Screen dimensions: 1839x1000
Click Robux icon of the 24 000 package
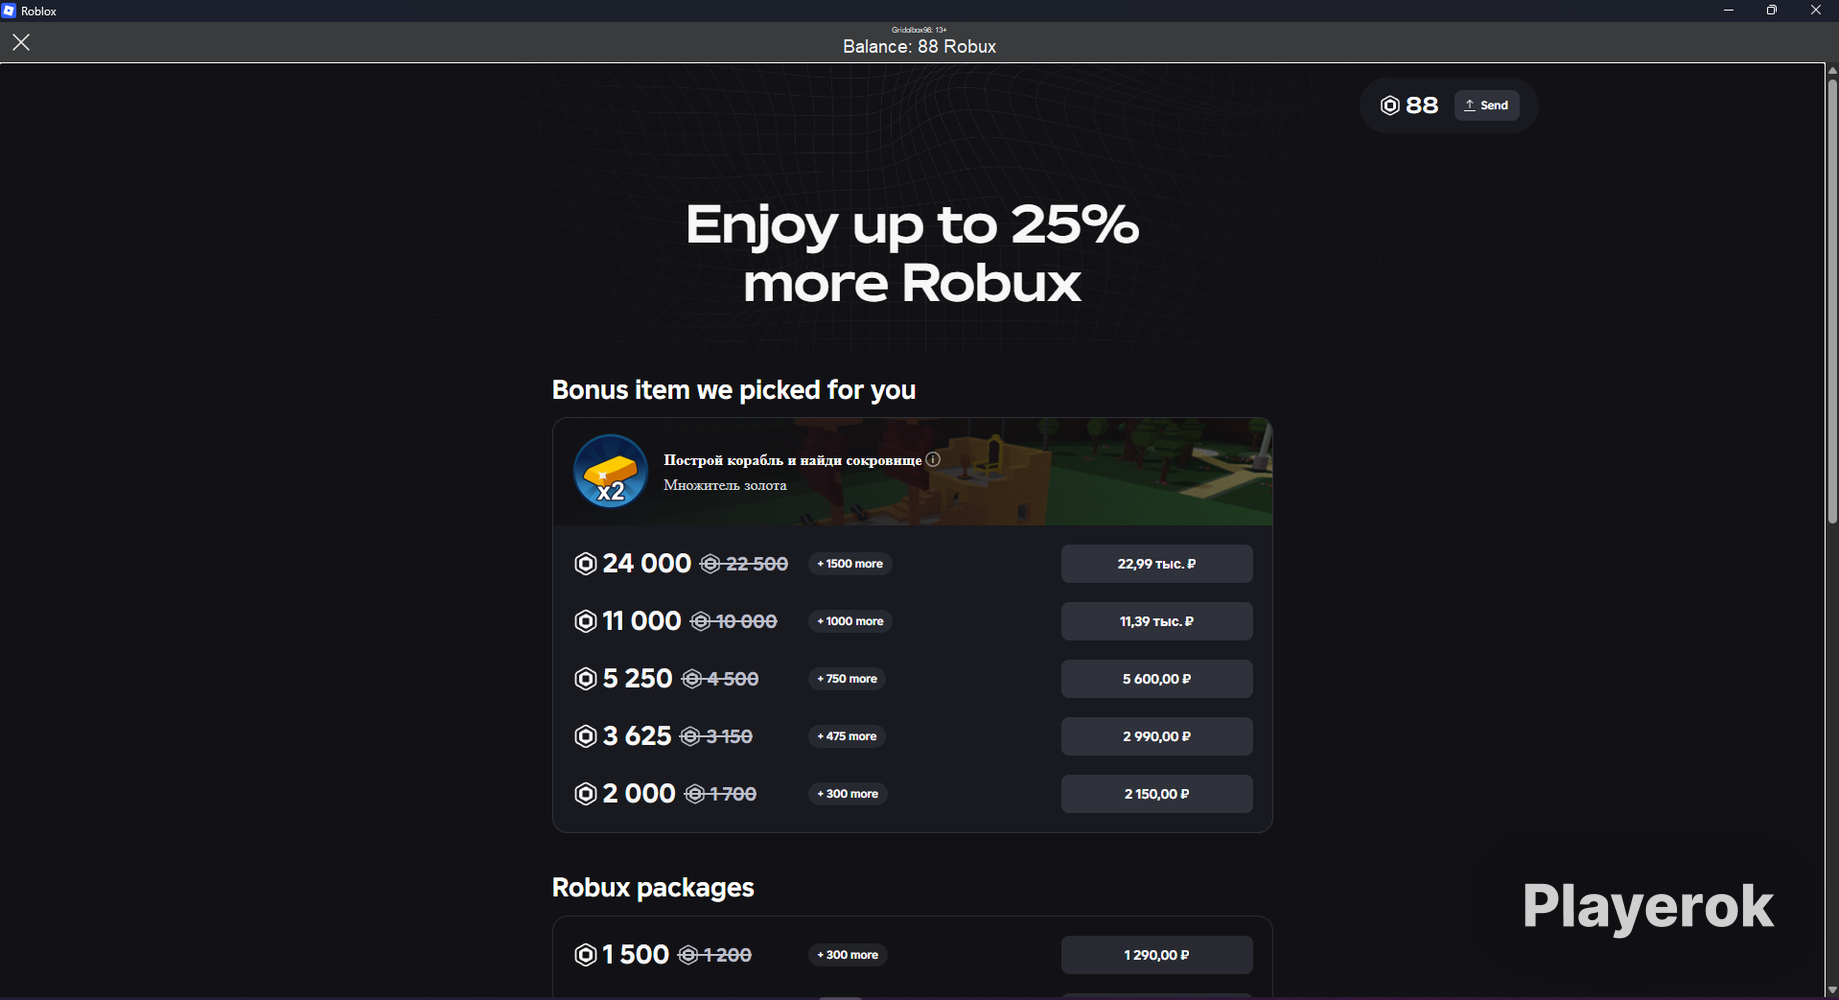coord(586,564)
